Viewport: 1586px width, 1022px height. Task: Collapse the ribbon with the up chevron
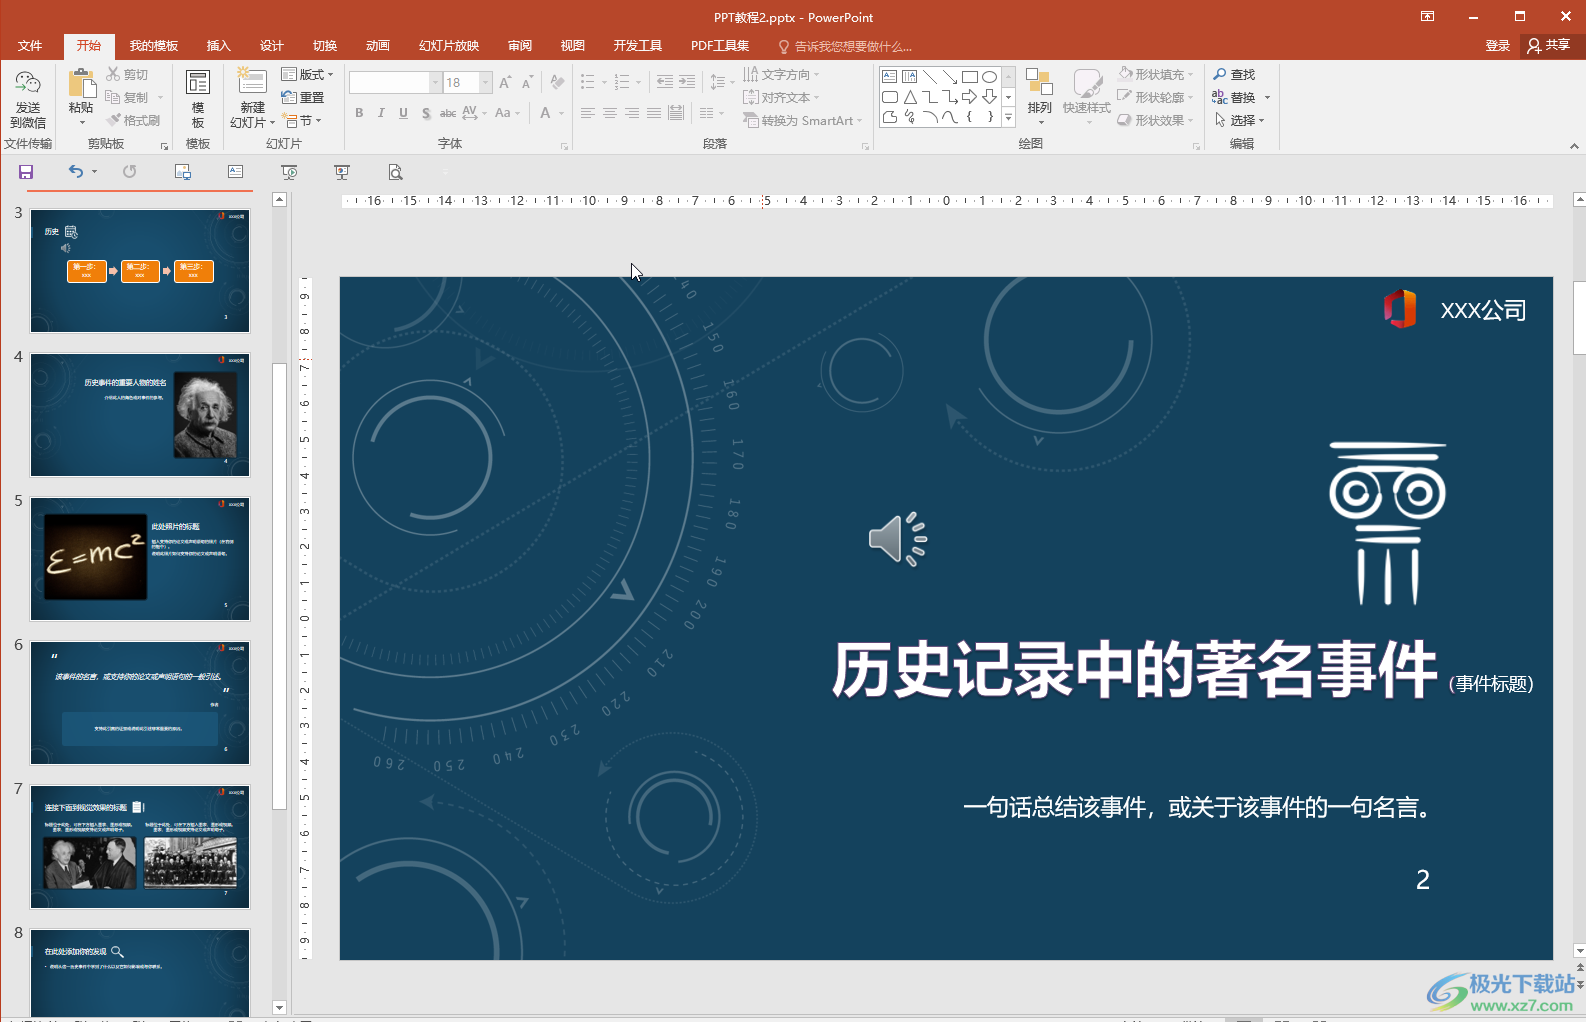click(1574, 146)
